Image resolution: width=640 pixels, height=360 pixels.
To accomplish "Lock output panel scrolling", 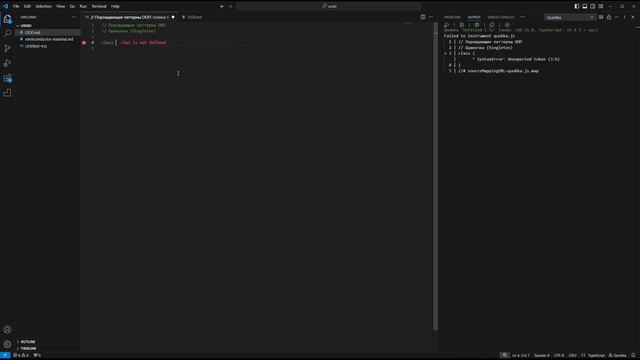I will pos(609,17).
